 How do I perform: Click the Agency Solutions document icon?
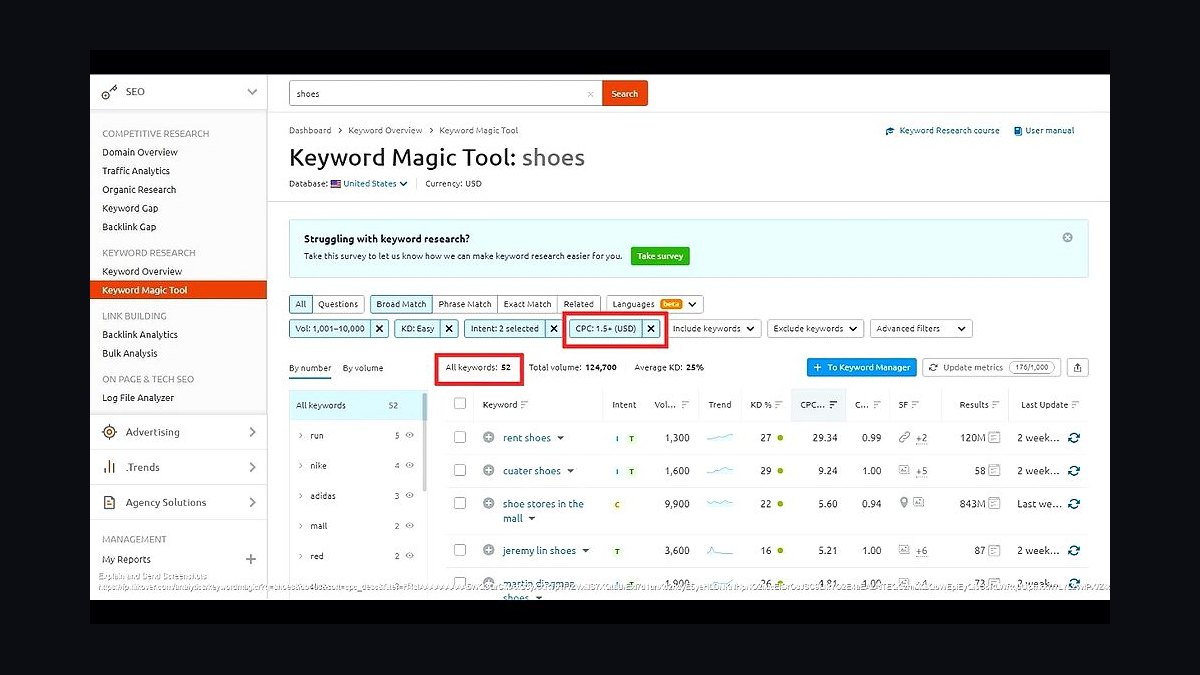[x=110, y=502]
